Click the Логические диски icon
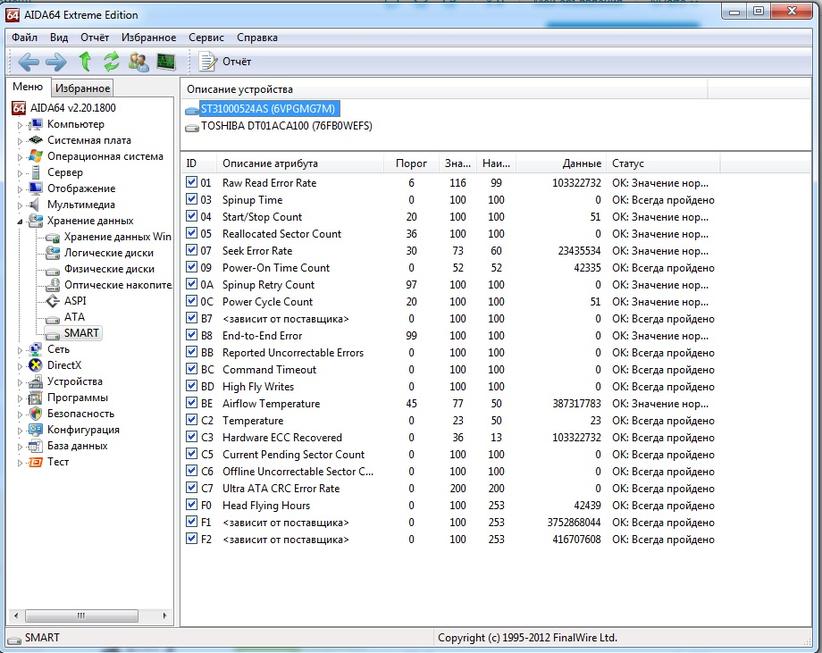 [x=52, y=253]
